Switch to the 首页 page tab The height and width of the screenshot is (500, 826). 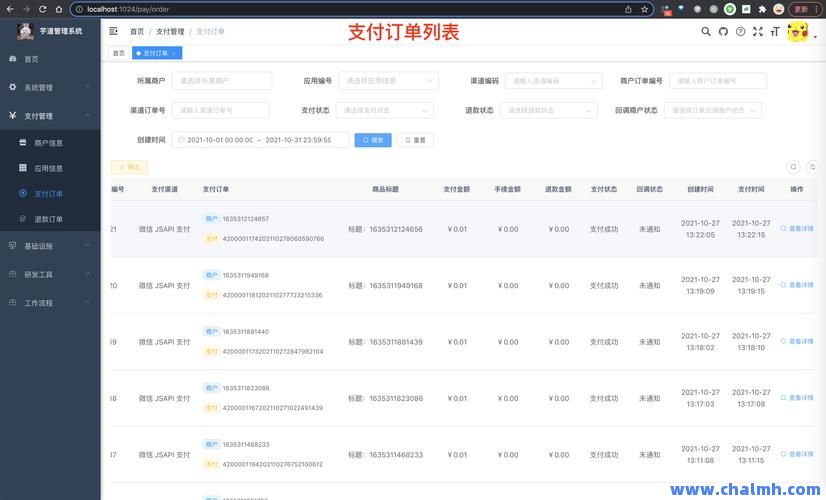click(119, 53)
